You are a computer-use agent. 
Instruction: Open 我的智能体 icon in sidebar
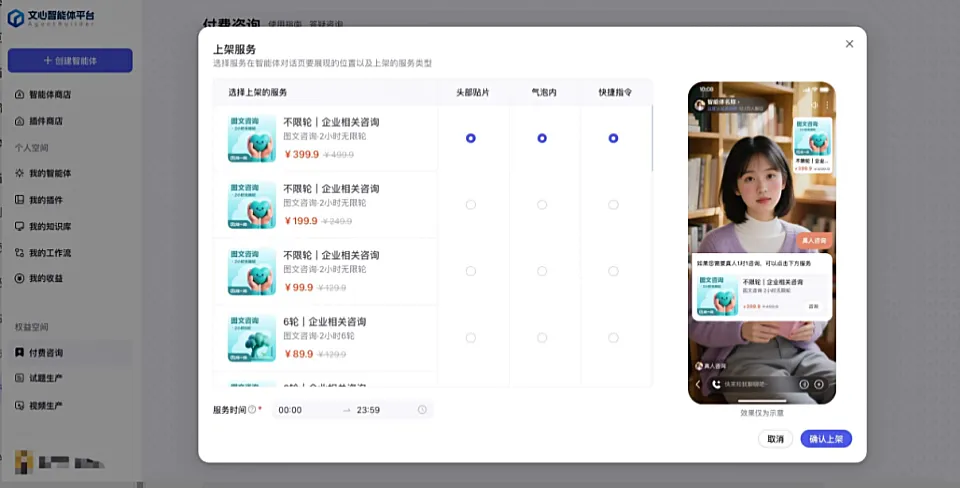20,173
